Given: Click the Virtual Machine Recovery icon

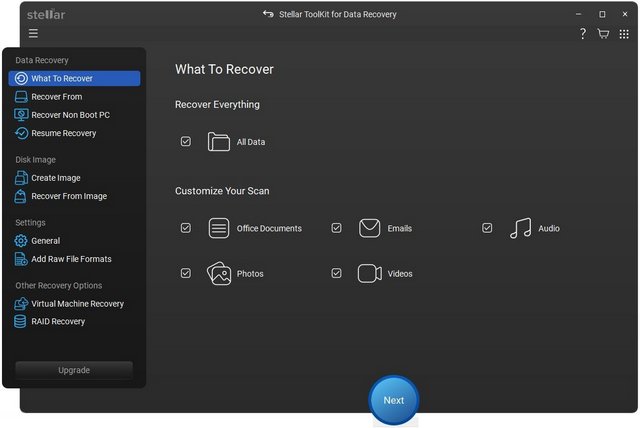Looking at the screenshot, I should 21,304.
